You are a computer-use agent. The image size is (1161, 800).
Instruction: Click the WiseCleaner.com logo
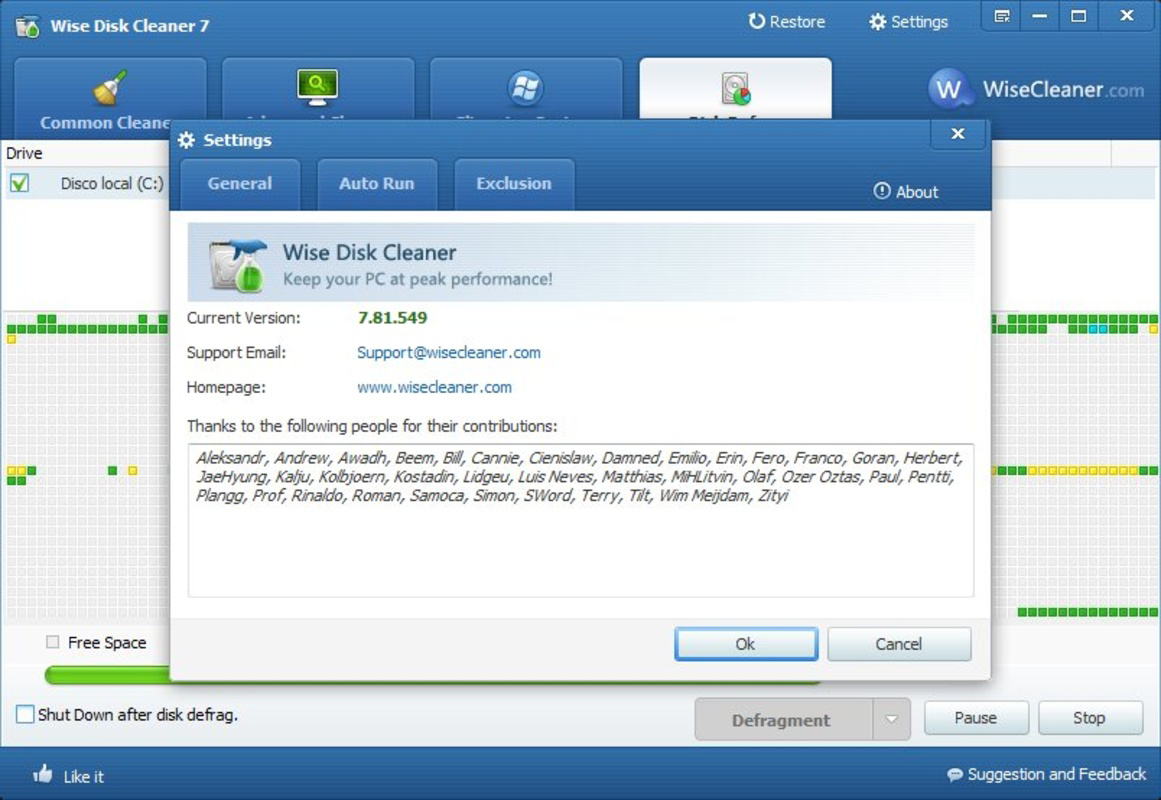click(1037, 89)
